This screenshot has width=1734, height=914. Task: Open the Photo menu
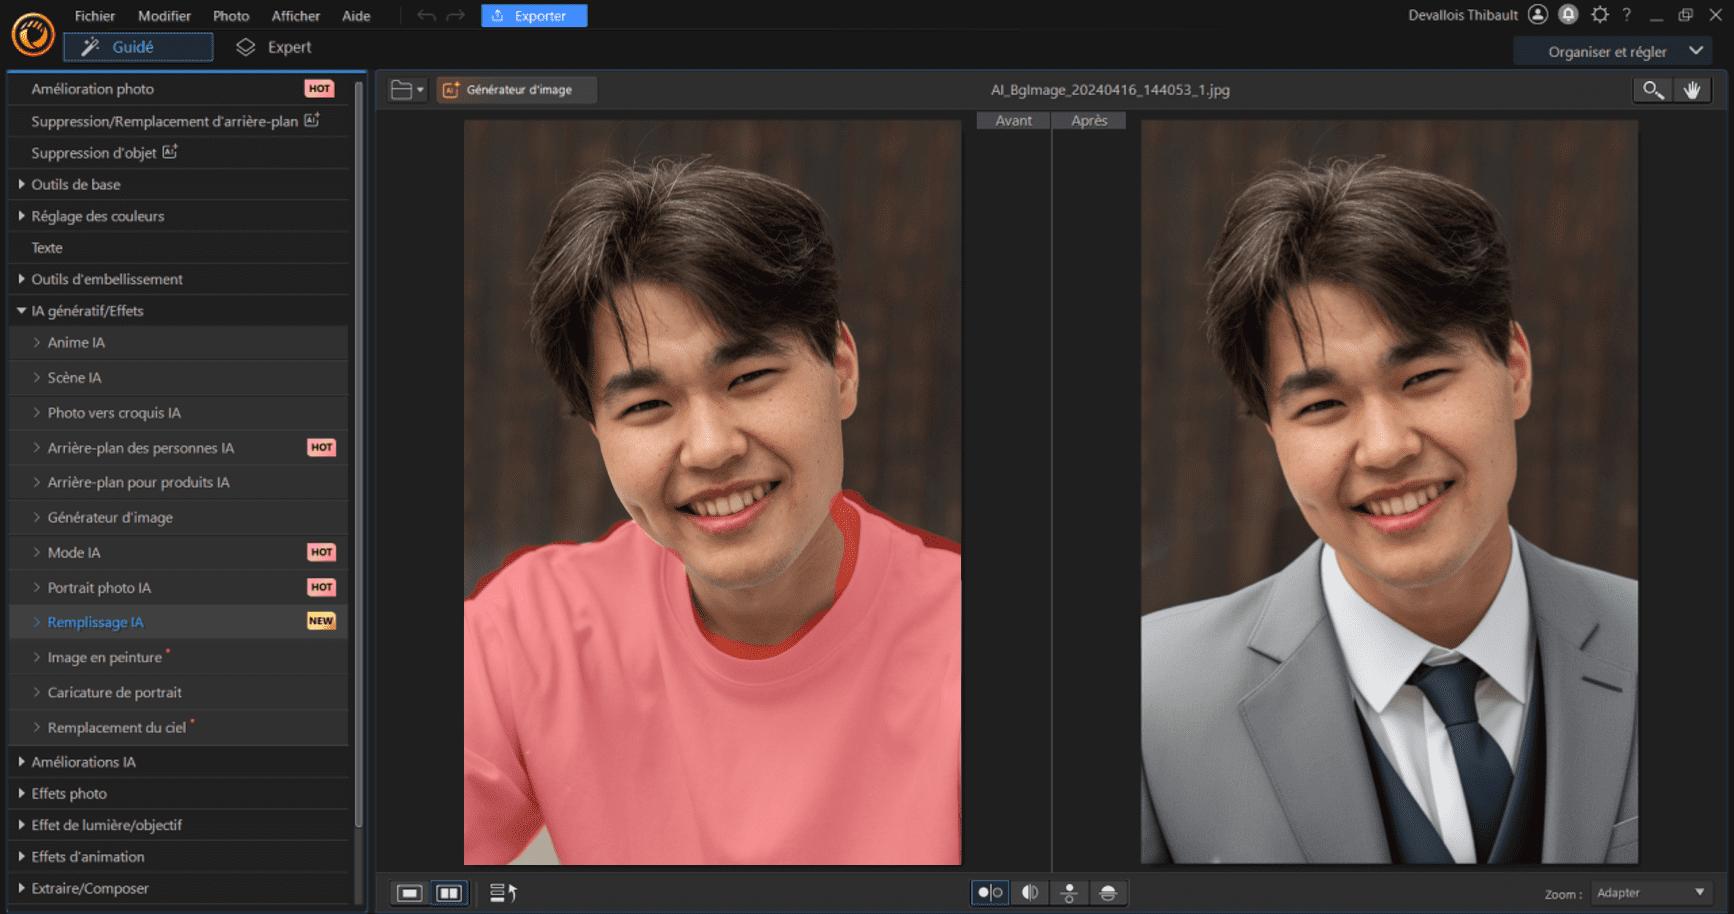pos(230,15)
